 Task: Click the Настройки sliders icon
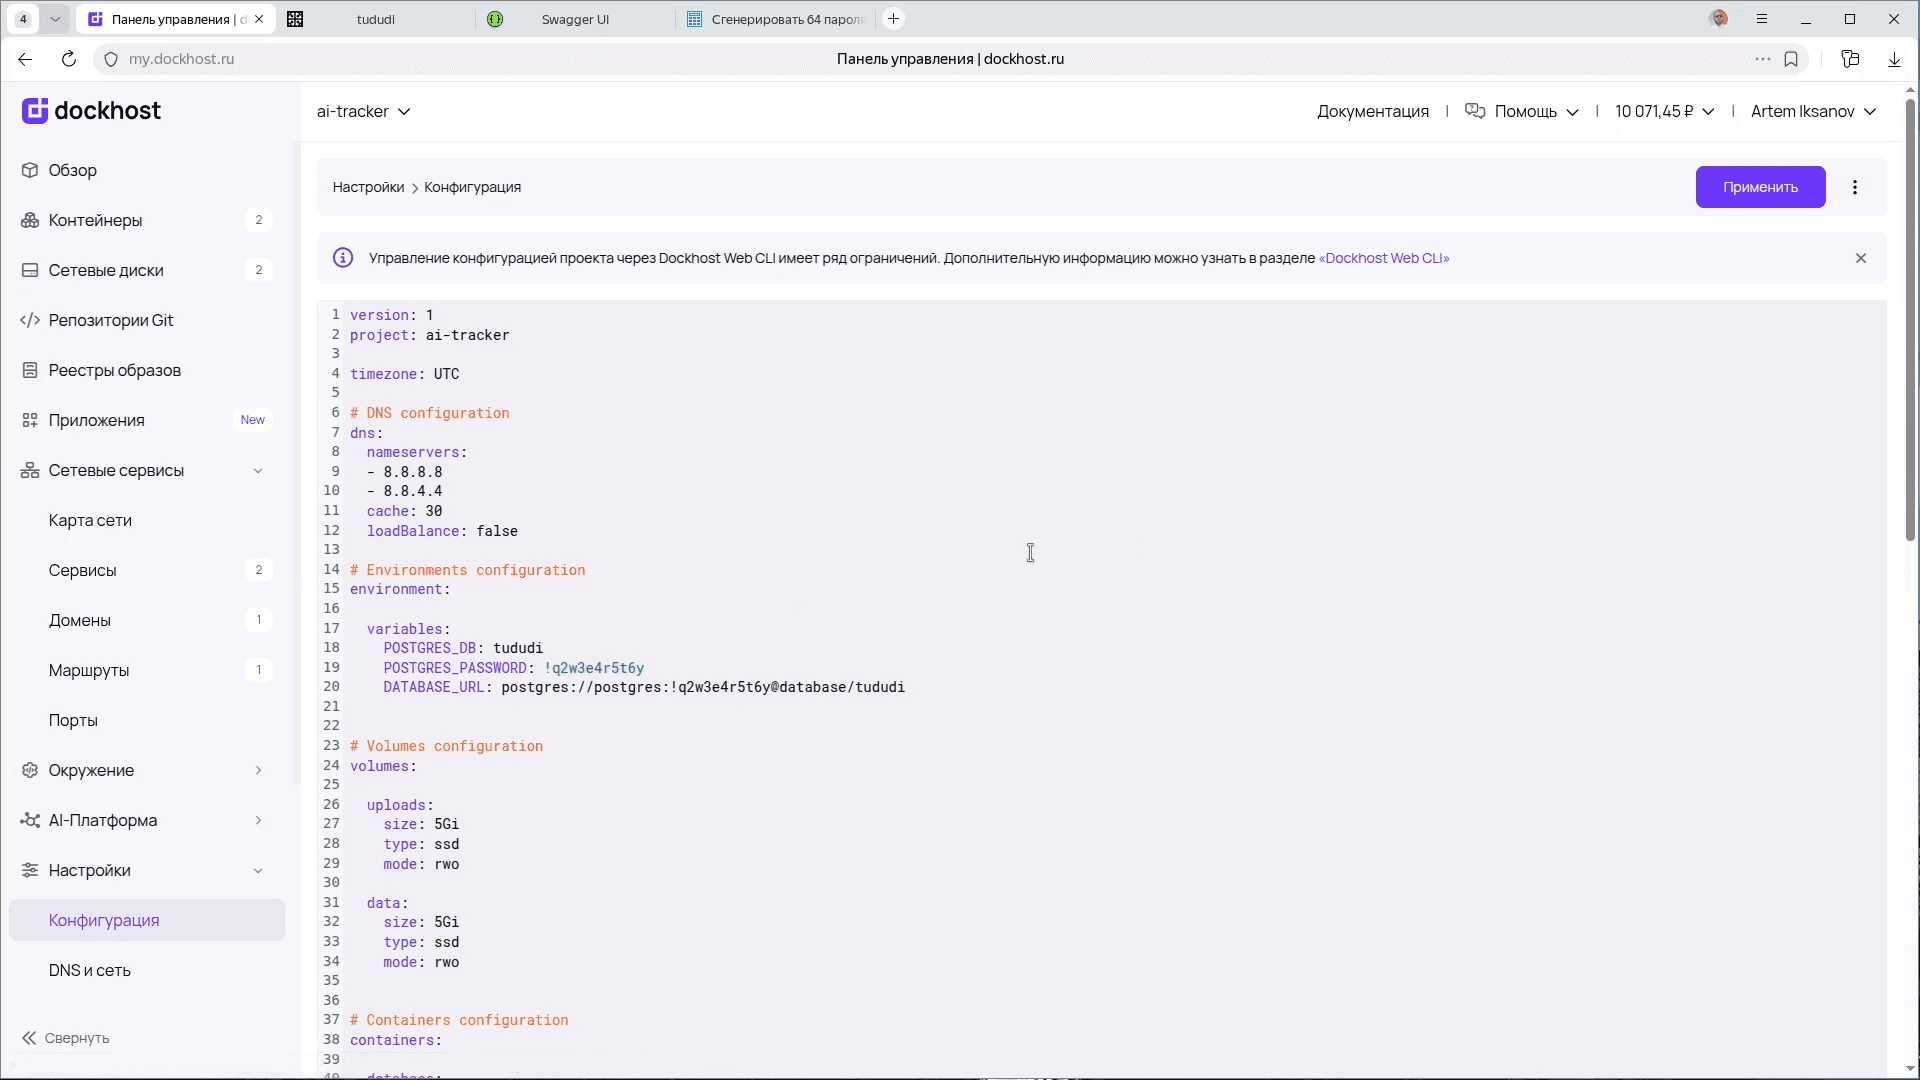(30, 870)
